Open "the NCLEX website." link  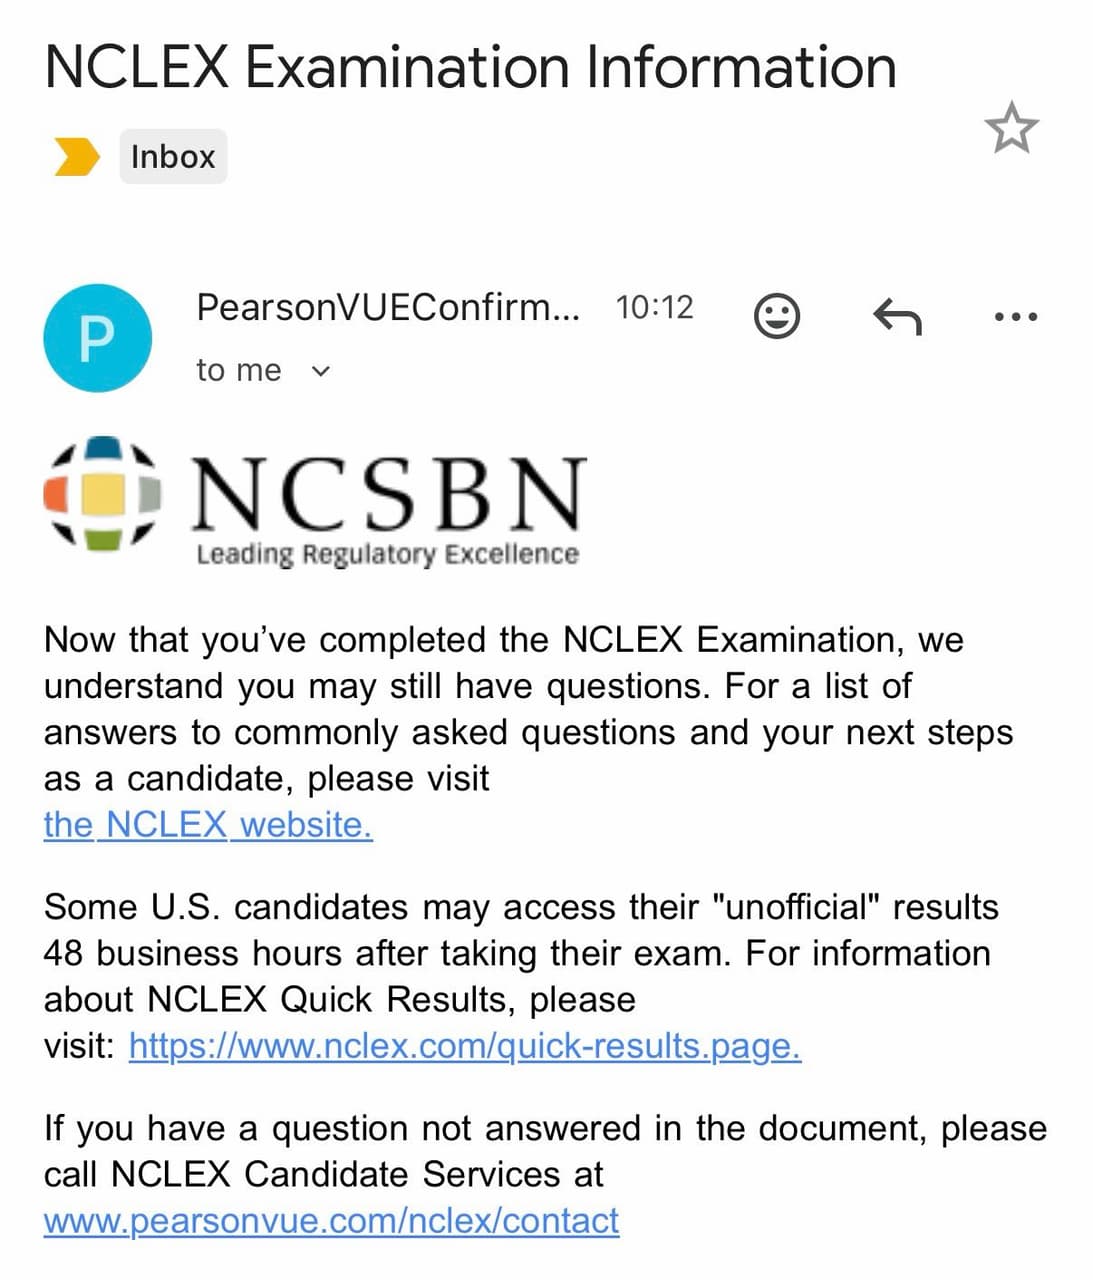(208, 825)
